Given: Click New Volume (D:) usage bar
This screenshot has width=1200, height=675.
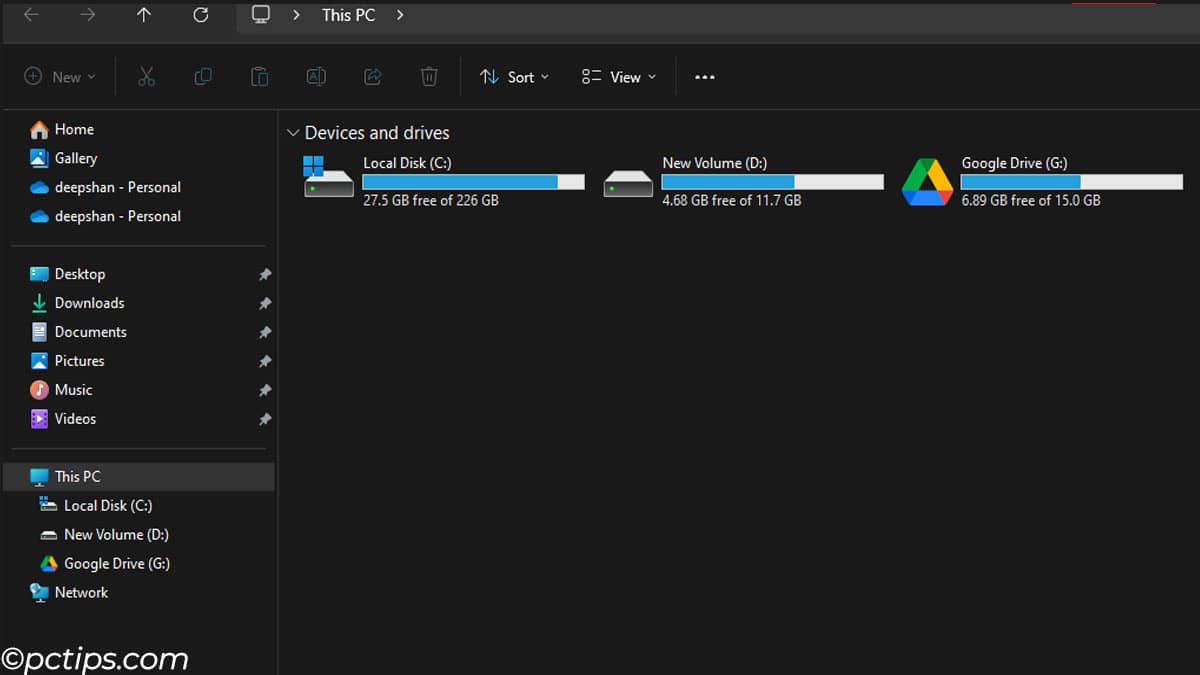Looking at the screenshot, I should (772, 182).
